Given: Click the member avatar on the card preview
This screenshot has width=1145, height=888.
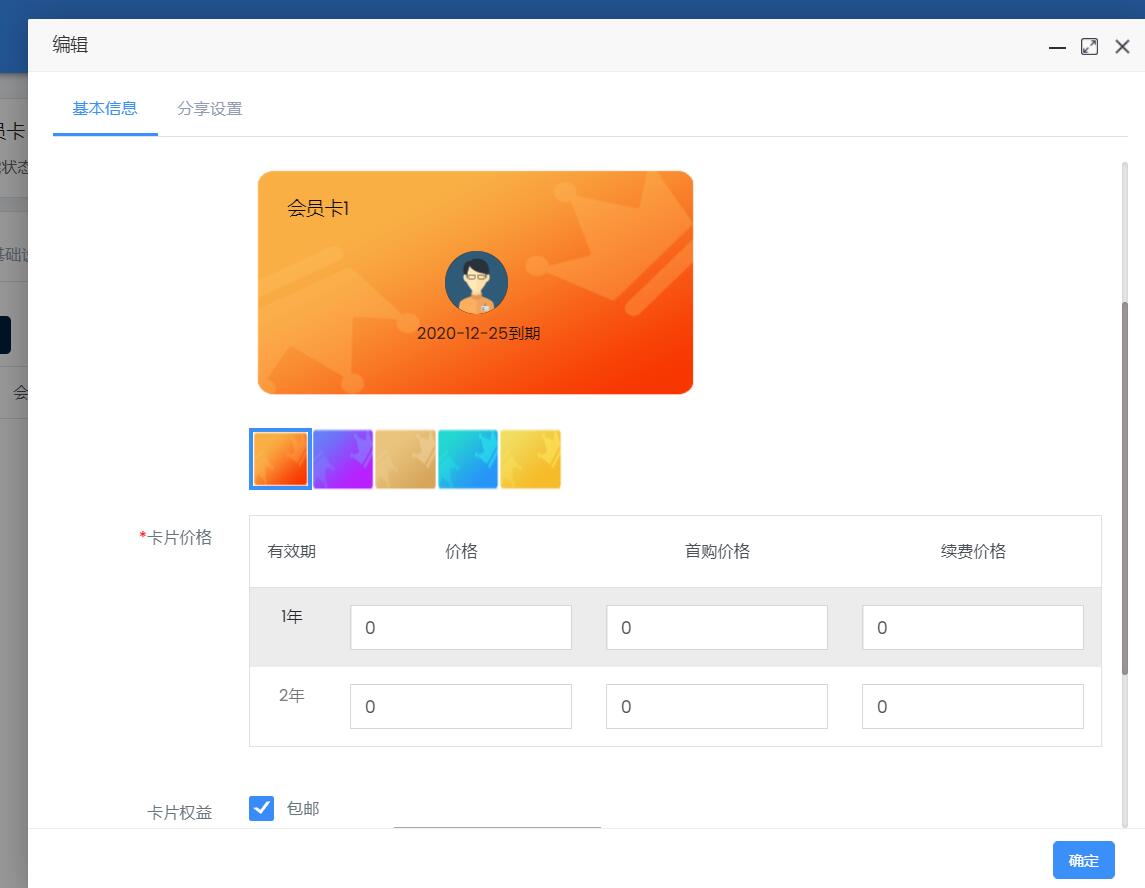Looking at the screenshot, I should 476,283.
